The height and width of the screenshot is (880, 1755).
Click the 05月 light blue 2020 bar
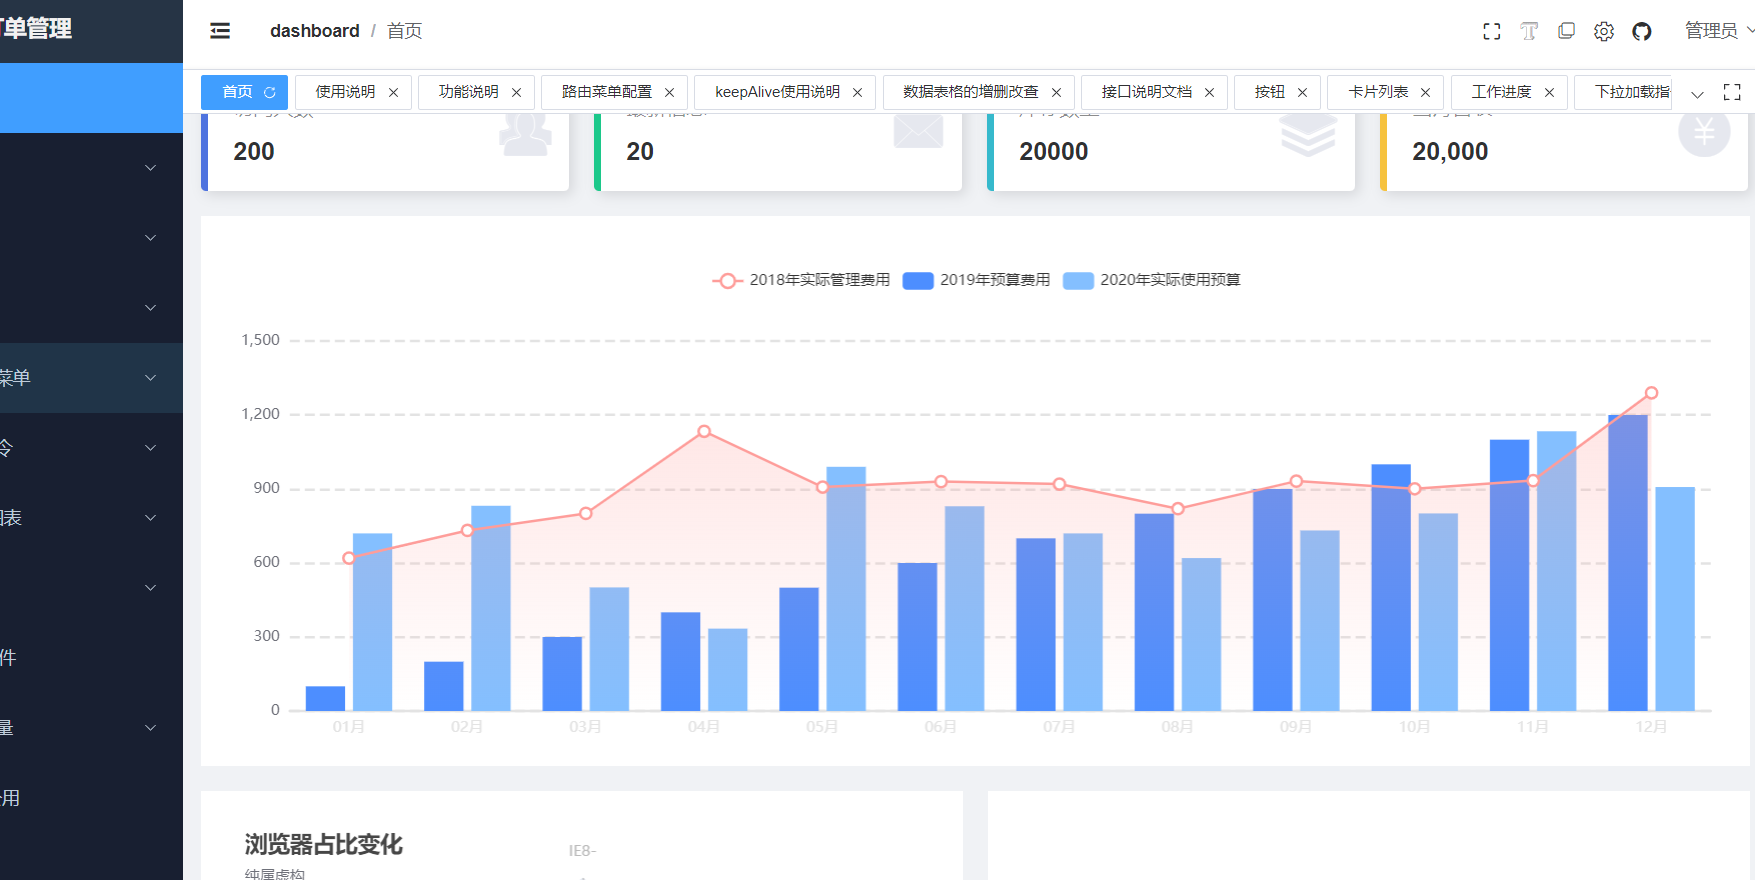846,589
